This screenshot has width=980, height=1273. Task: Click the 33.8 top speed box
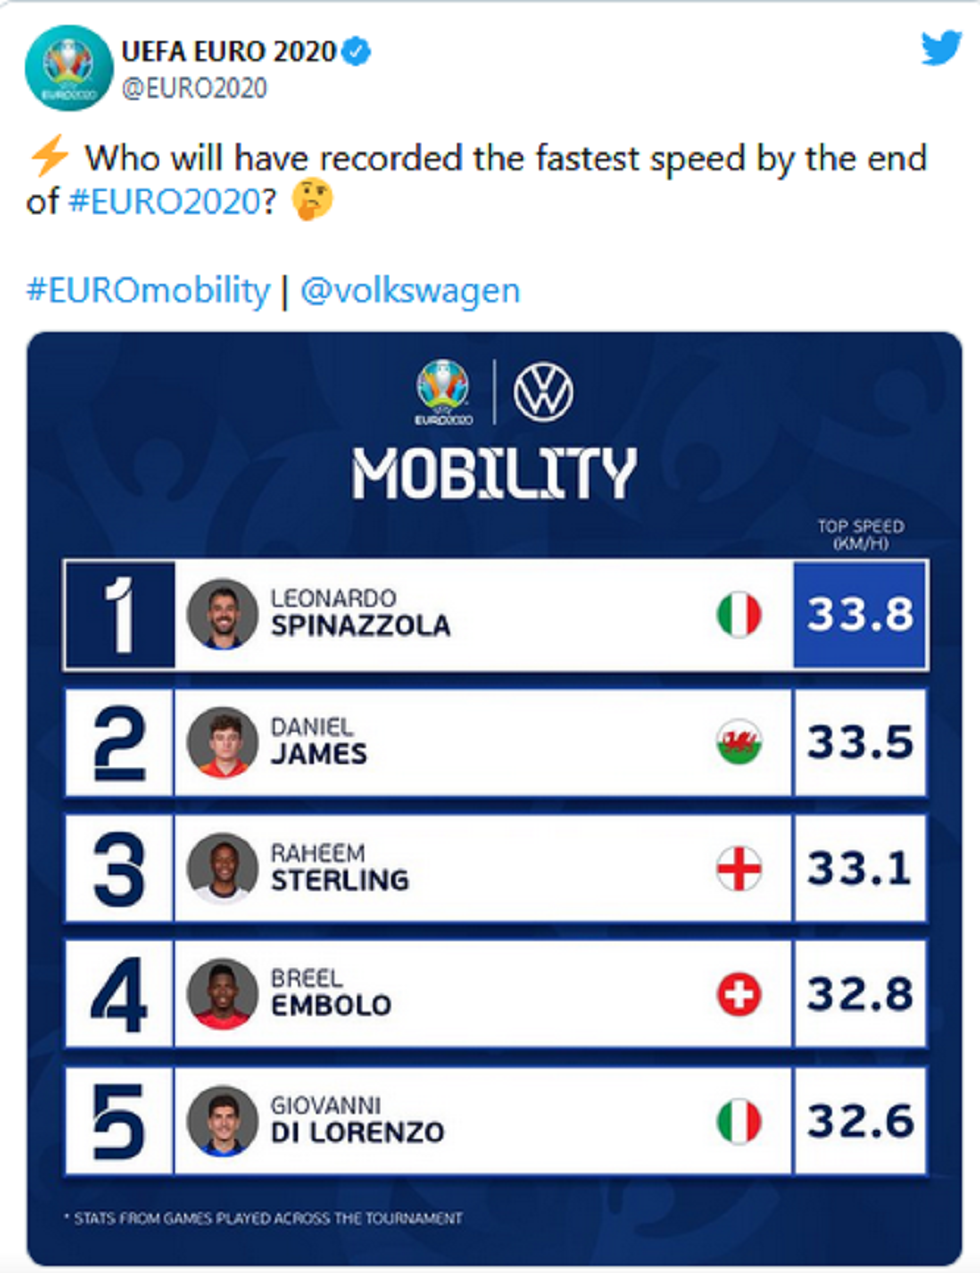click(x=860, y=614)
